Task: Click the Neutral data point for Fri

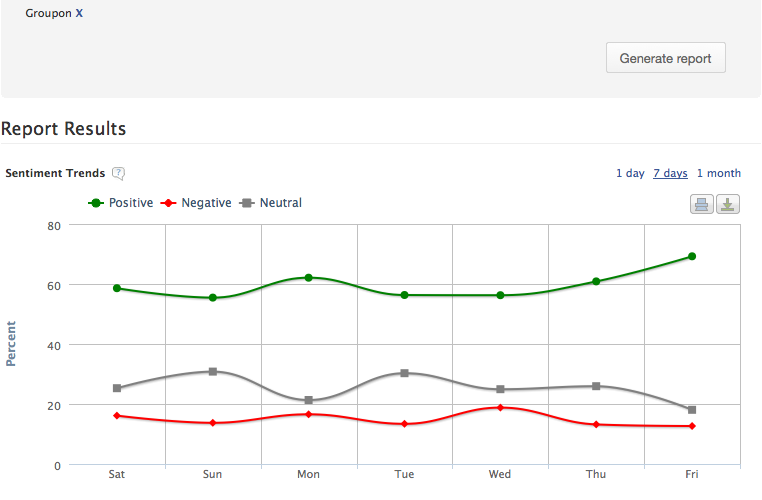Action: pos(692,410)
